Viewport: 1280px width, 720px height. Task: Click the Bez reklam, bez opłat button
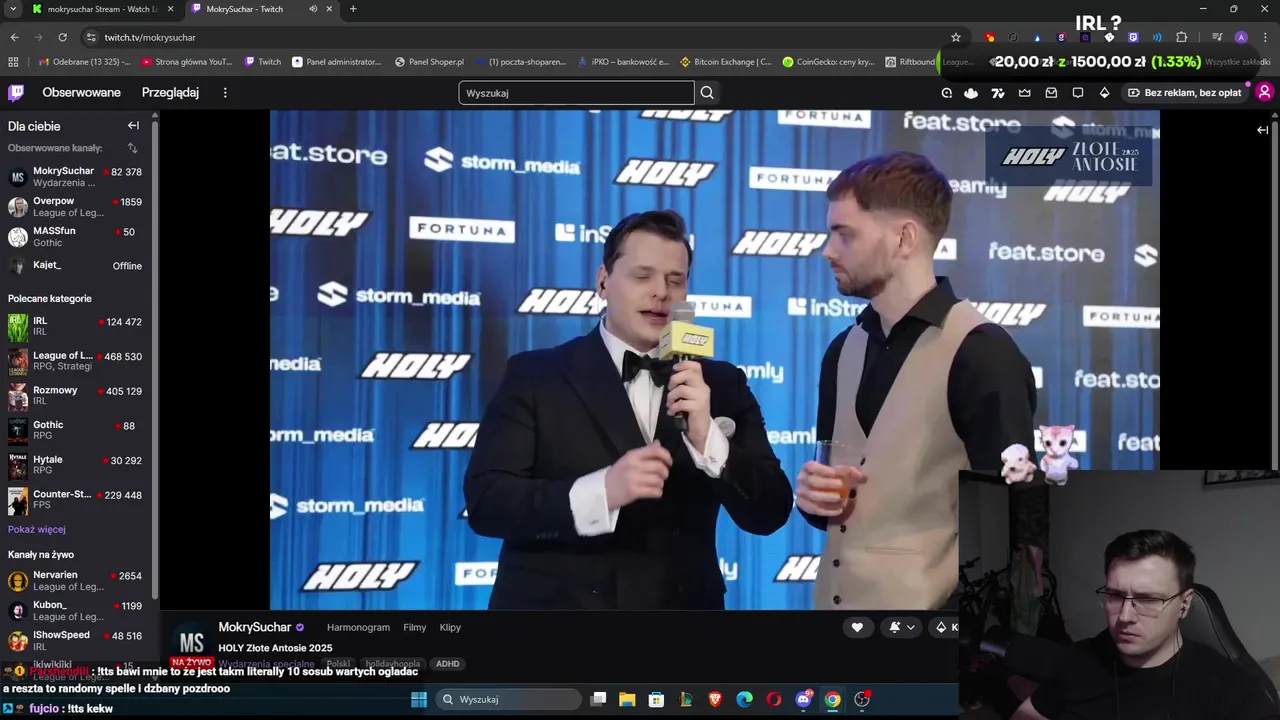tap(1185, 93)
